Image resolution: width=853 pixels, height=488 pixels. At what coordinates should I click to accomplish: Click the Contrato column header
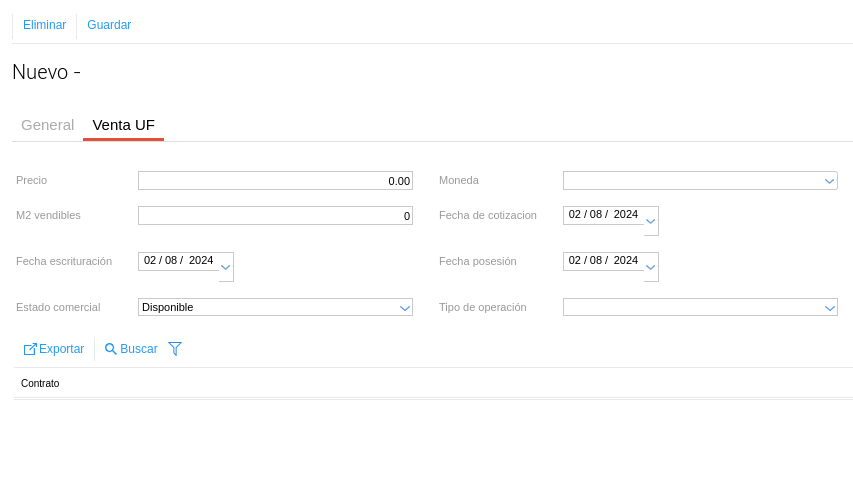point(40,383)
